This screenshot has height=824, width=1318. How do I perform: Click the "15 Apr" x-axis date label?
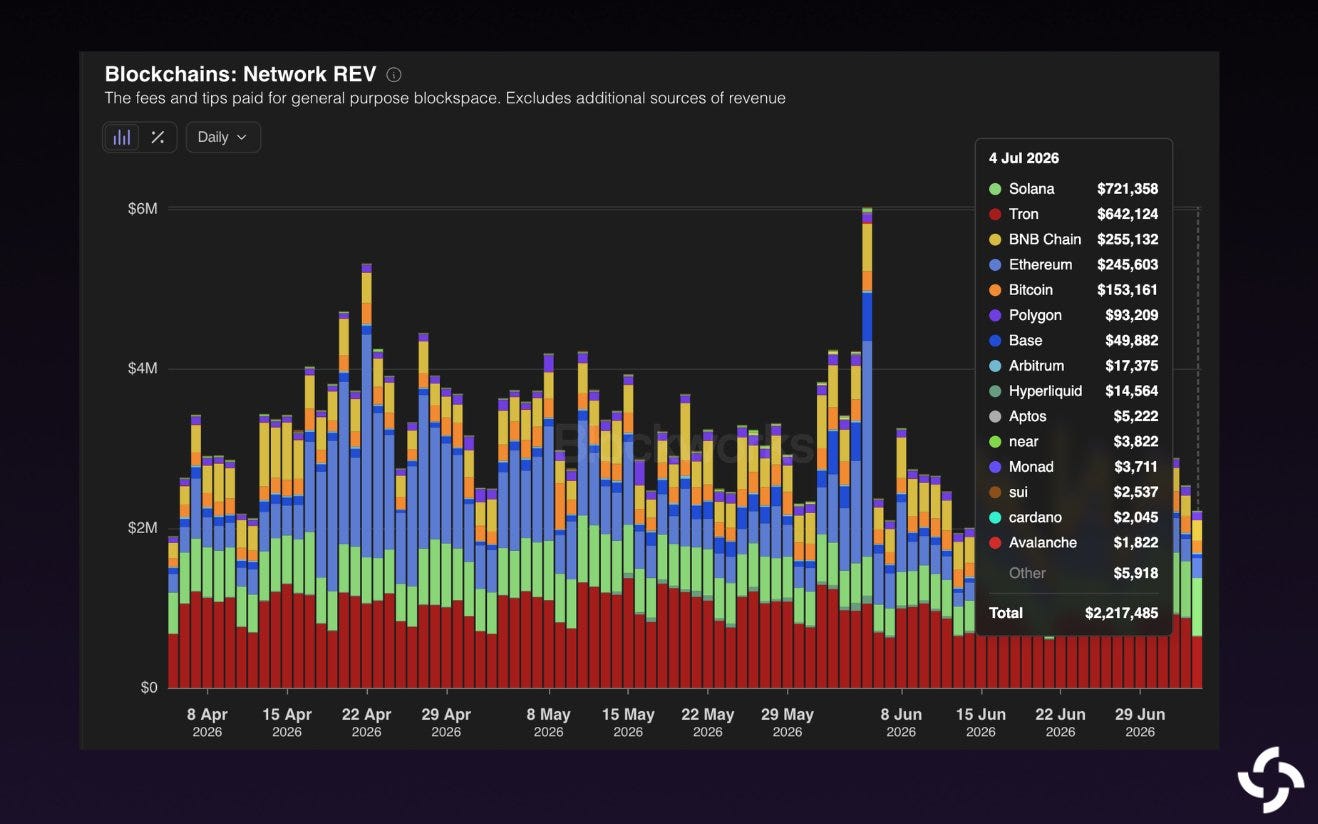pos(287,715)
